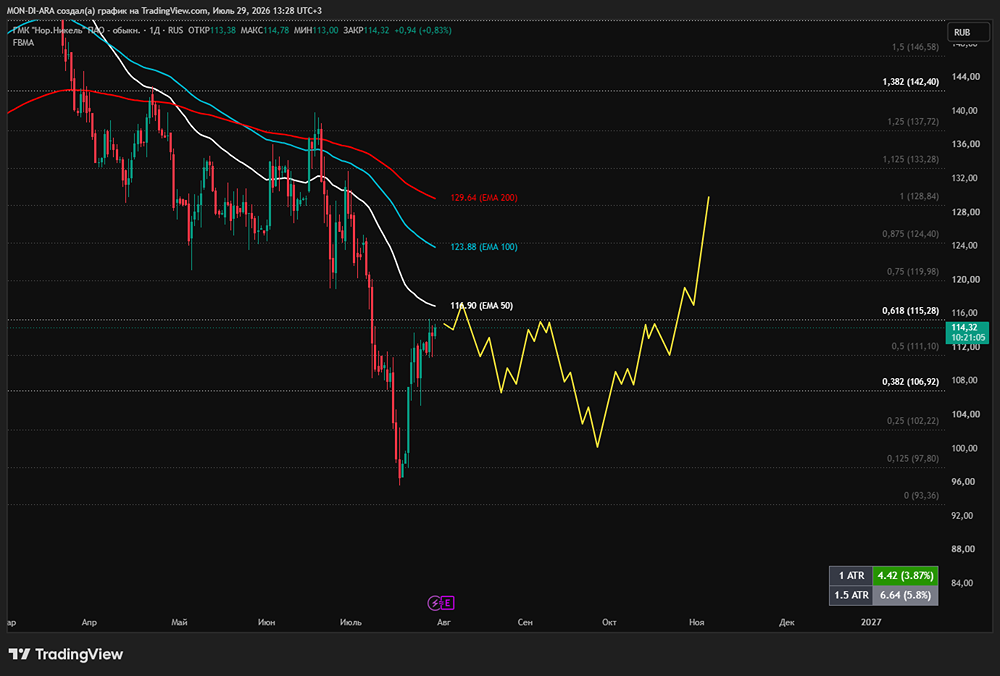Click the 100,00 mark on the price scale
This screenshot has width=1000, height=676.
[964, 448]
